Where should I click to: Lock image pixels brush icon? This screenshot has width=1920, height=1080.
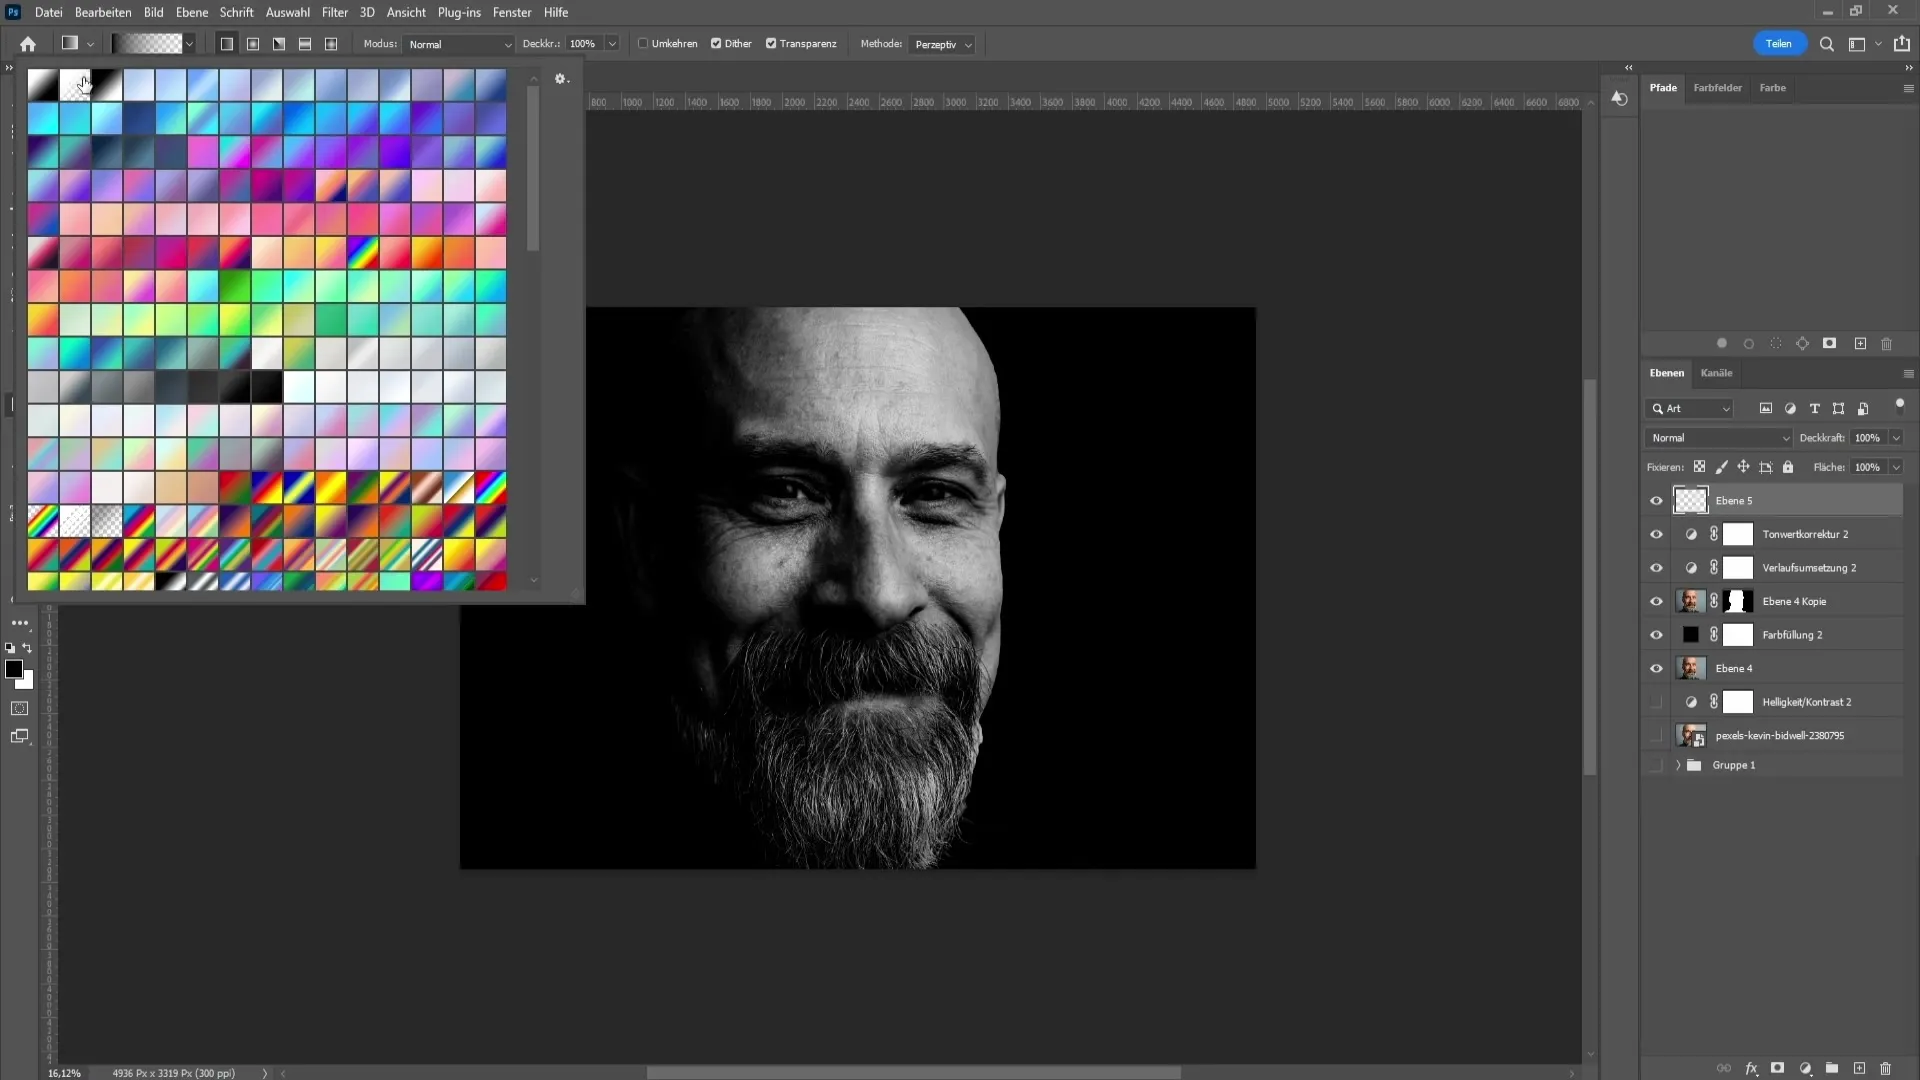(x=1721, y=467)
